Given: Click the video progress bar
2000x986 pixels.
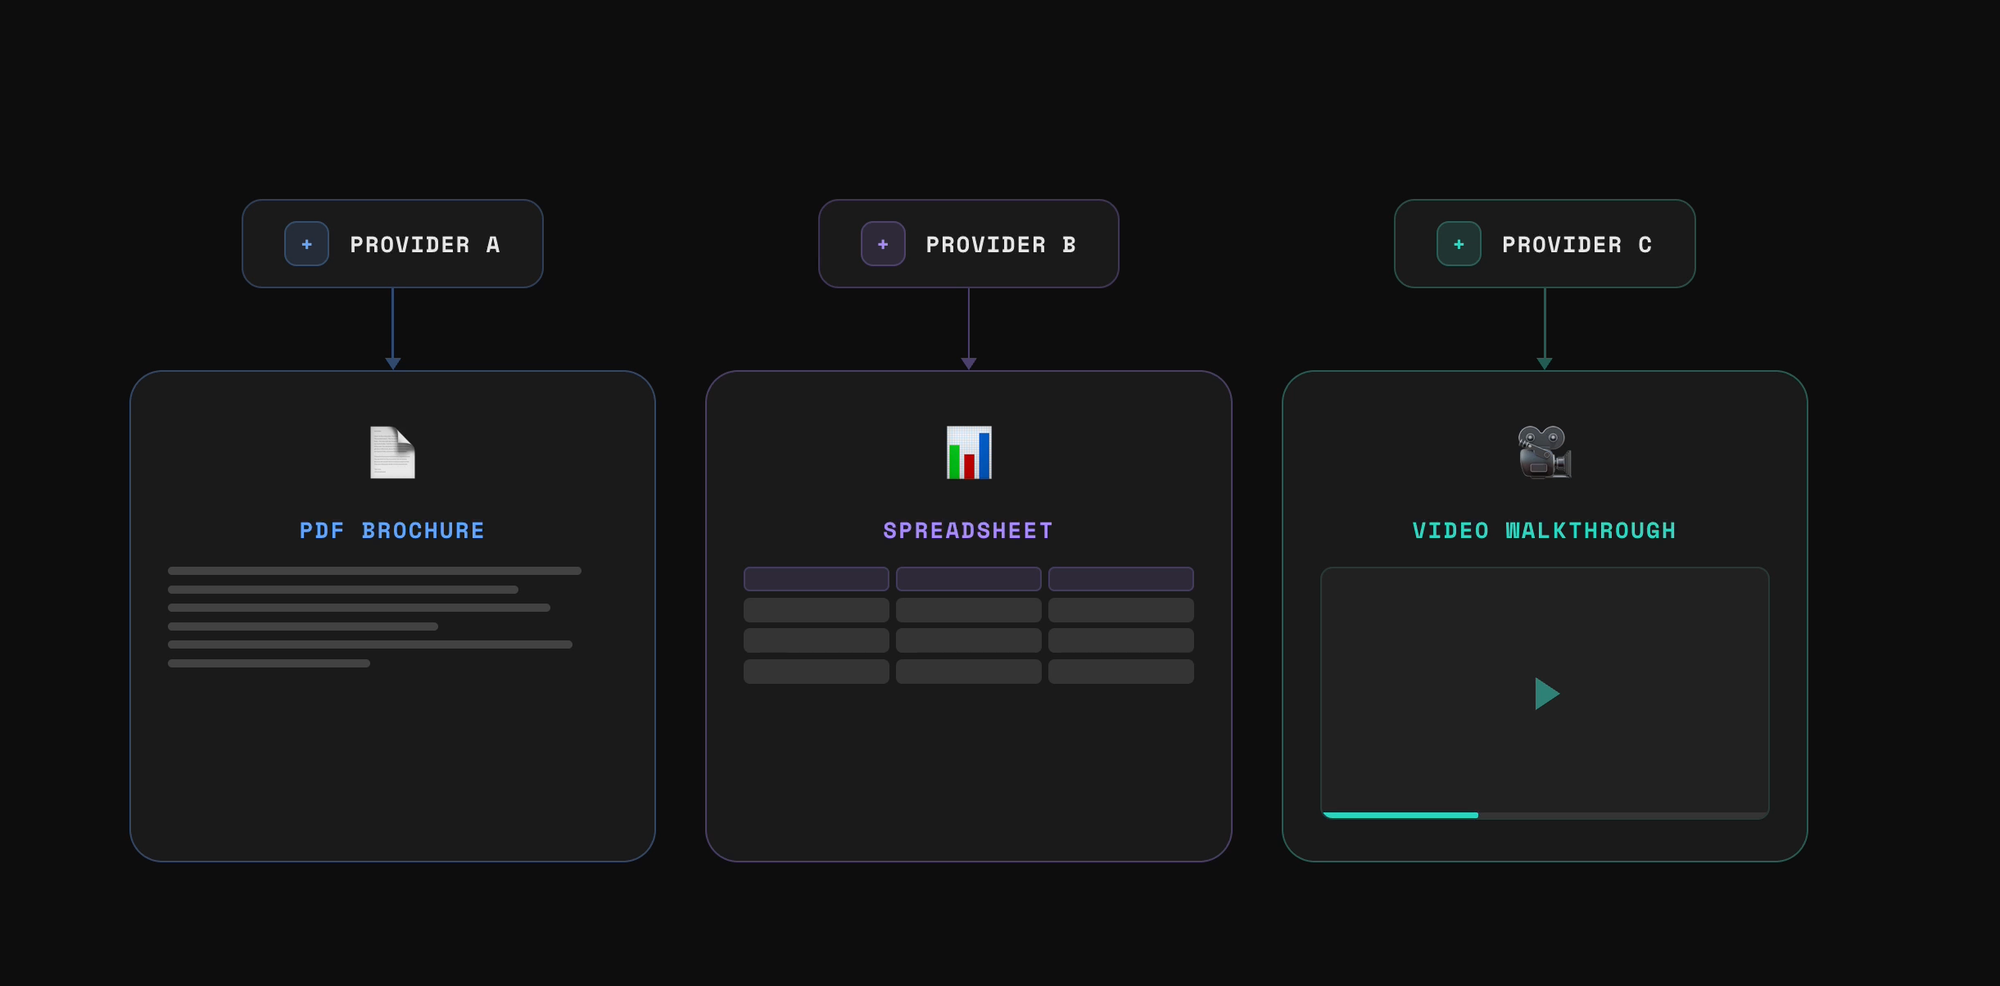Looking at the screenshot, I should click(x=1544, y=815).
